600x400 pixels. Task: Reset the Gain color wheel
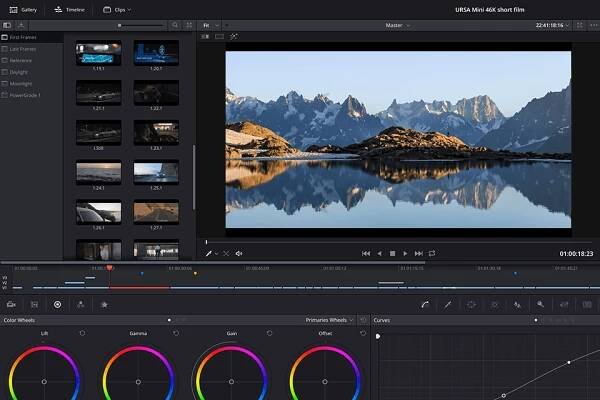tap(269, 333)
